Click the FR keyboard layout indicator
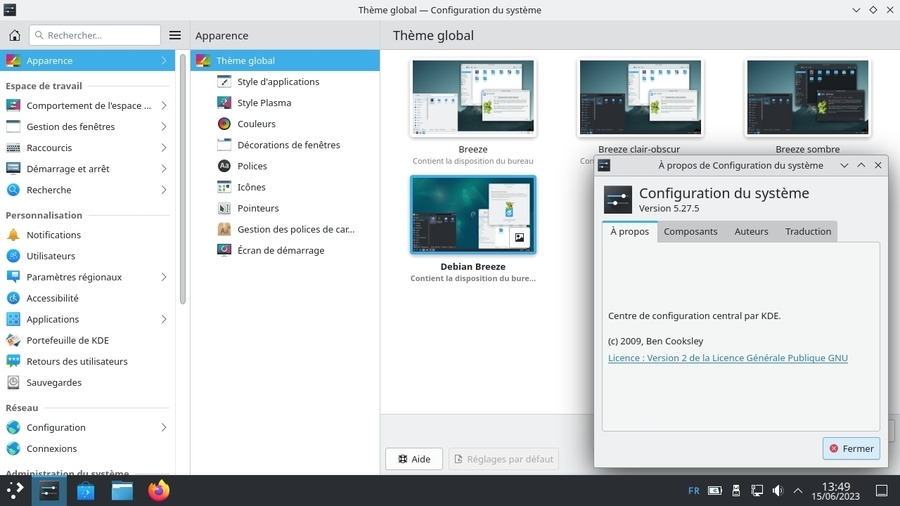This screenshot has width=900, height=506. tap(693, 491)
